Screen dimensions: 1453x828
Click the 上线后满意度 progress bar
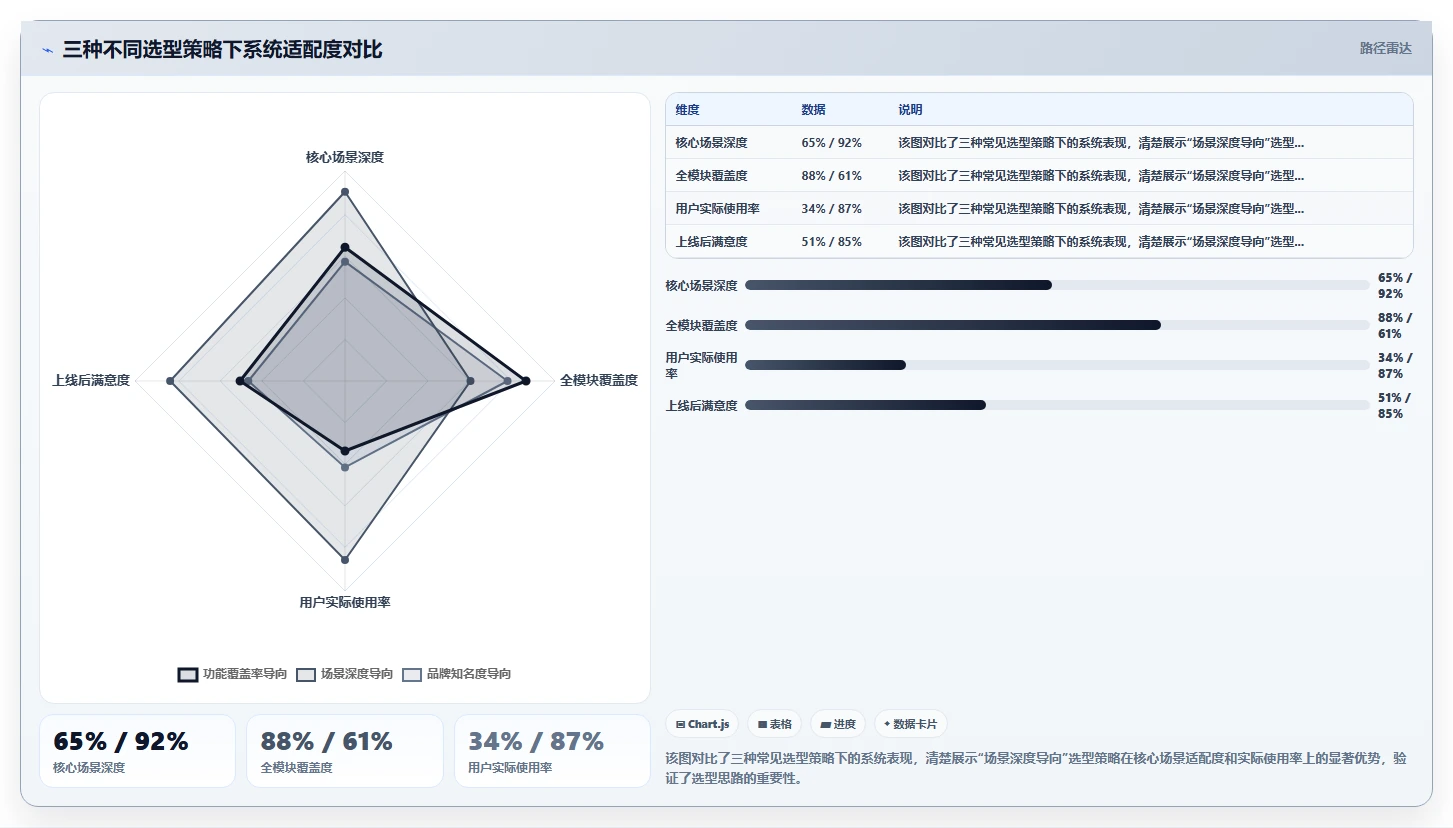point(1057,405)
